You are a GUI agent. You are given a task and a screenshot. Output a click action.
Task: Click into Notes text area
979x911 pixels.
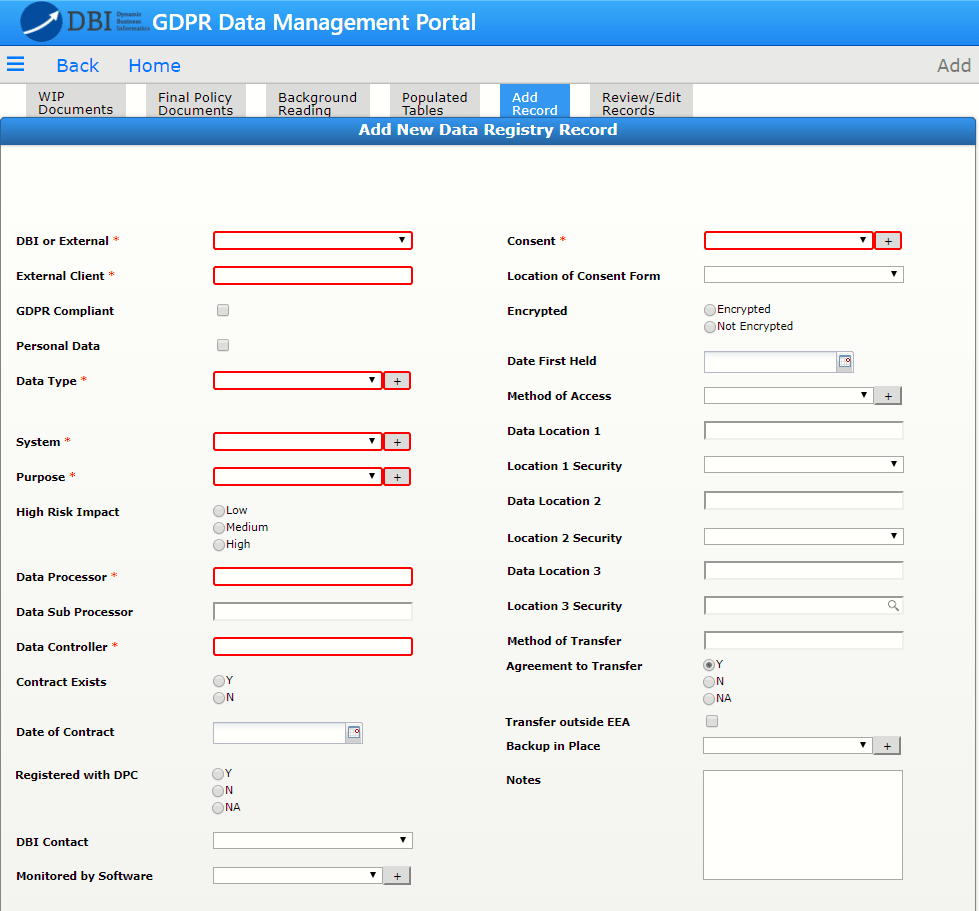tap(803, 825)
